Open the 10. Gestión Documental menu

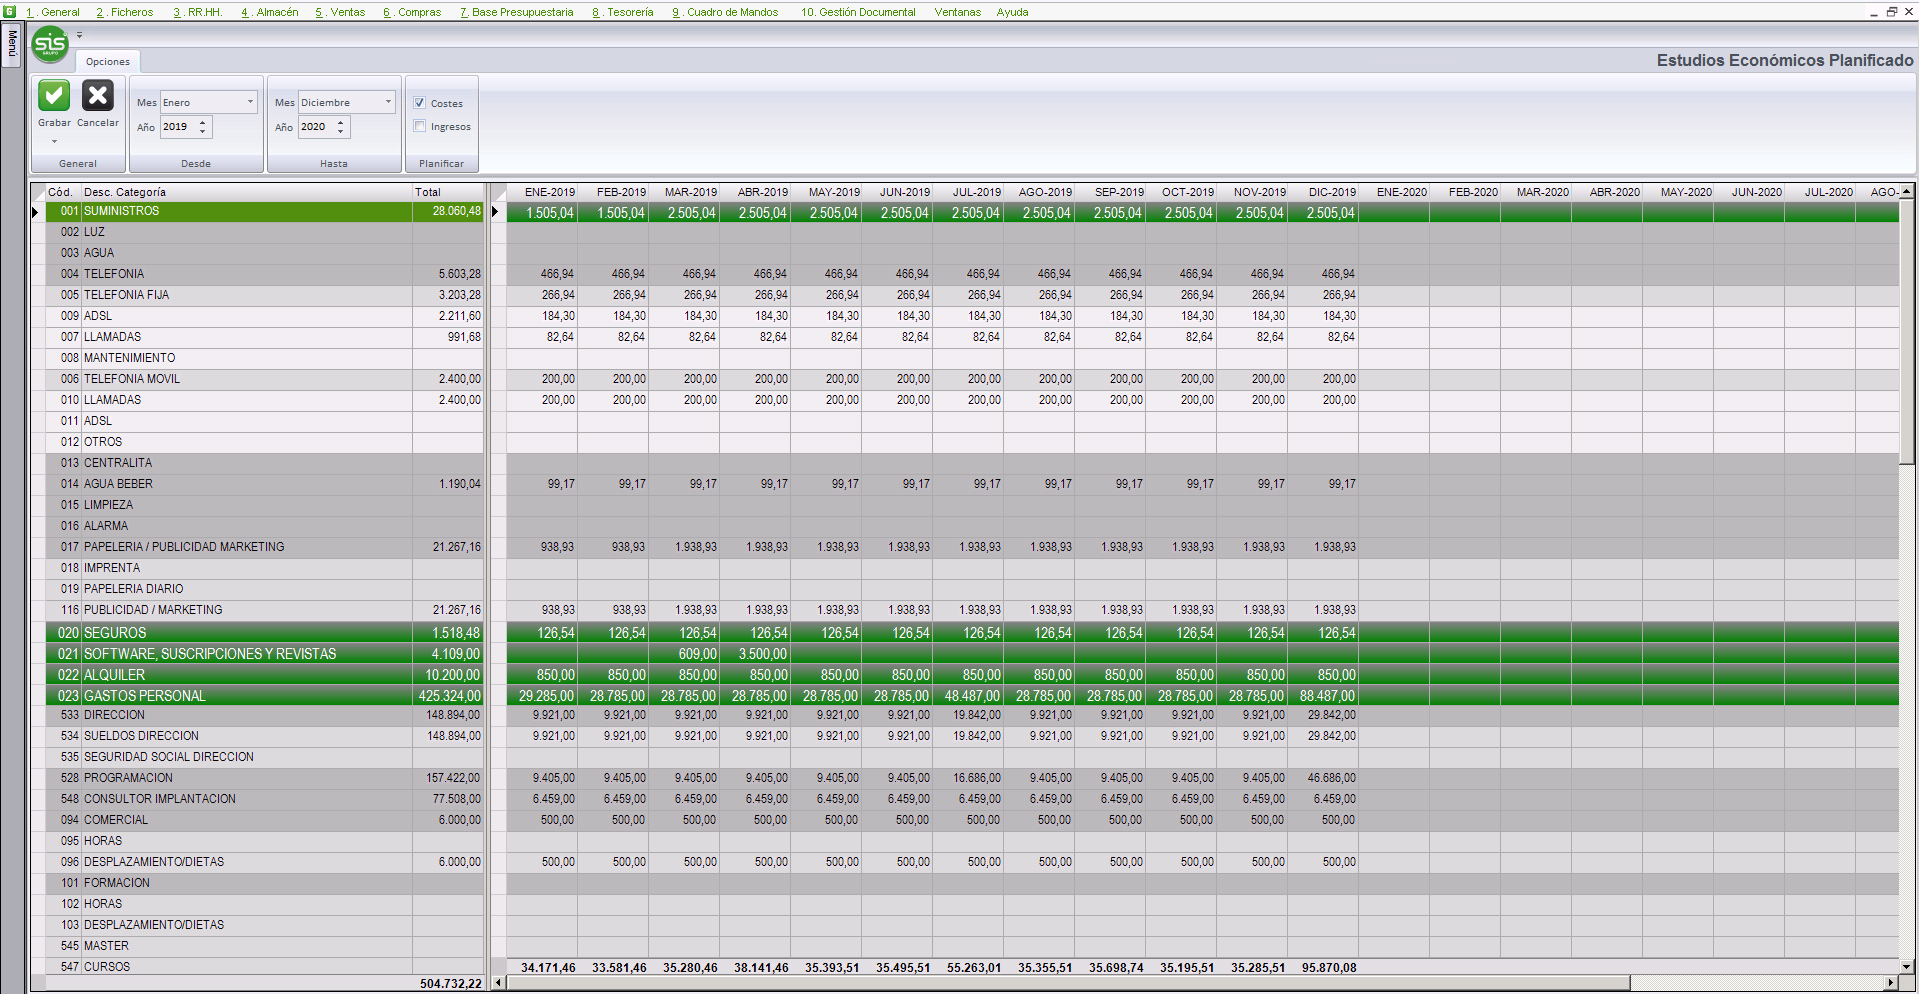pyautogui.click(x=858, y=12)
